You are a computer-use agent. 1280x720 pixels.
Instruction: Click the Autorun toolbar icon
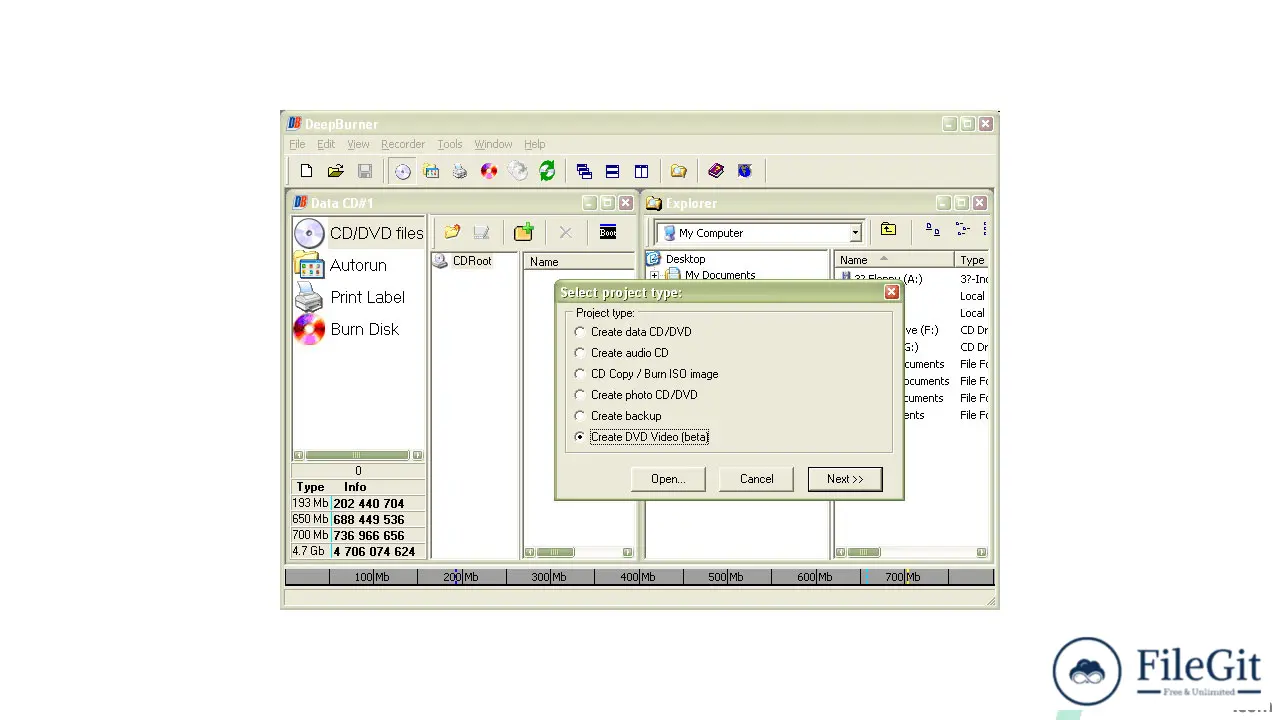pyautogui.click(x=431, y=171)
